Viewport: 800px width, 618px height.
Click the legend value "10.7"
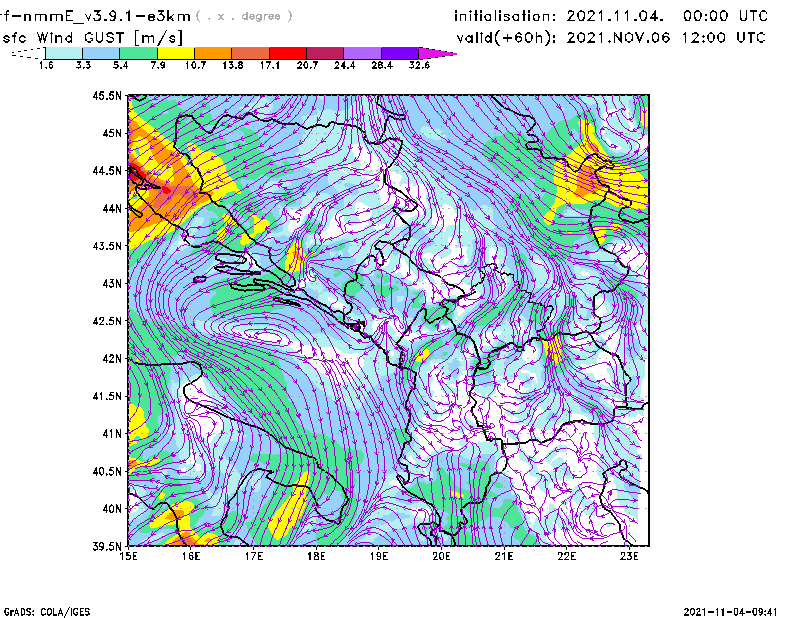[195, 65]
